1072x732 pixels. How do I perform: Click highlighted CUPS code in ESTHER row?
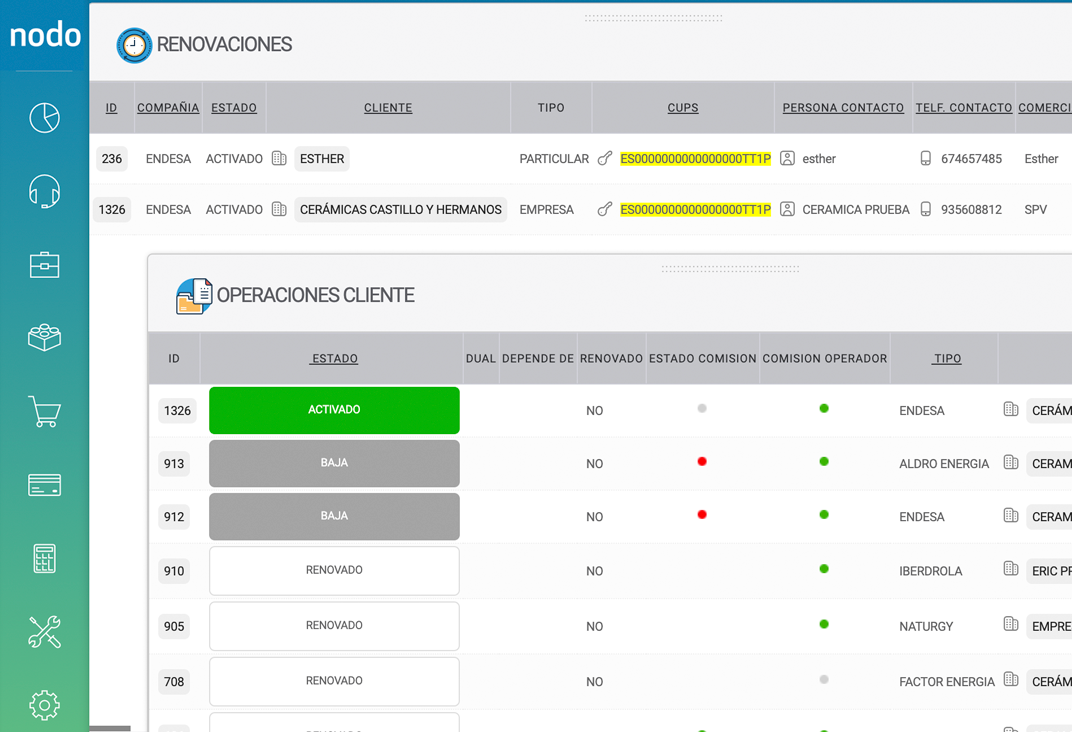(x=695, y=159)
